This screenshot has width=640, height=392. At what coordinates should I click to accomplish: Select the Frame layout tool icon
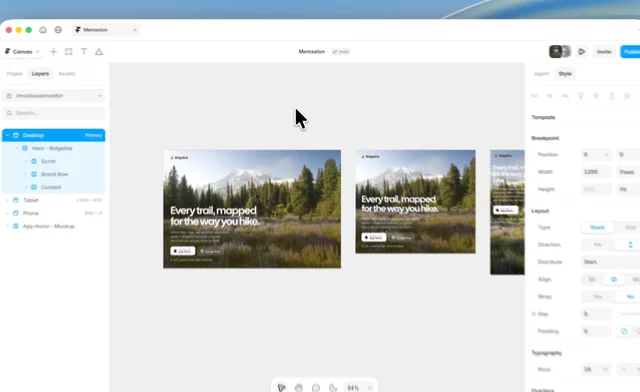[69, 51]
